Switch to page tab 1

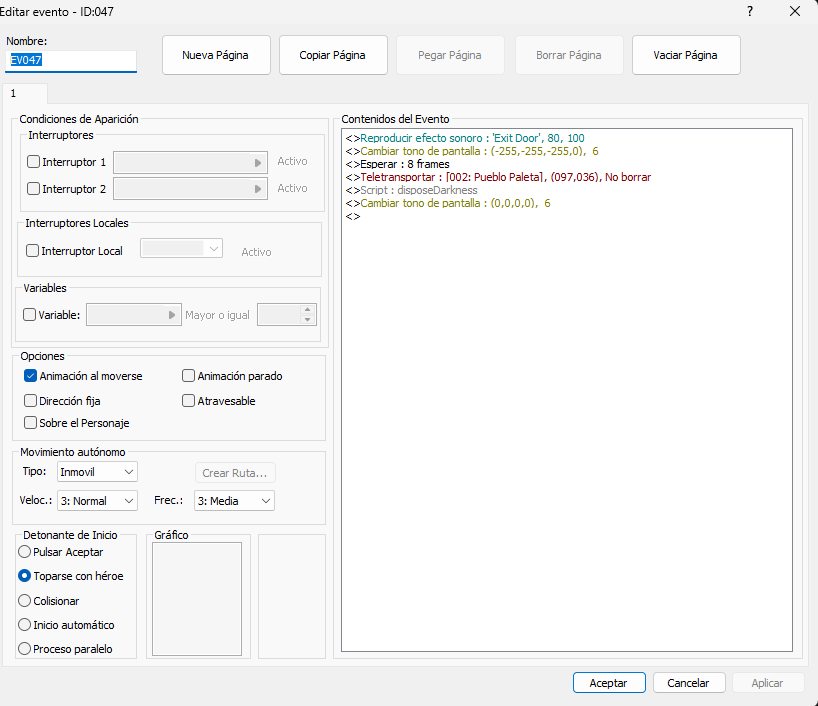pos(14,93)
